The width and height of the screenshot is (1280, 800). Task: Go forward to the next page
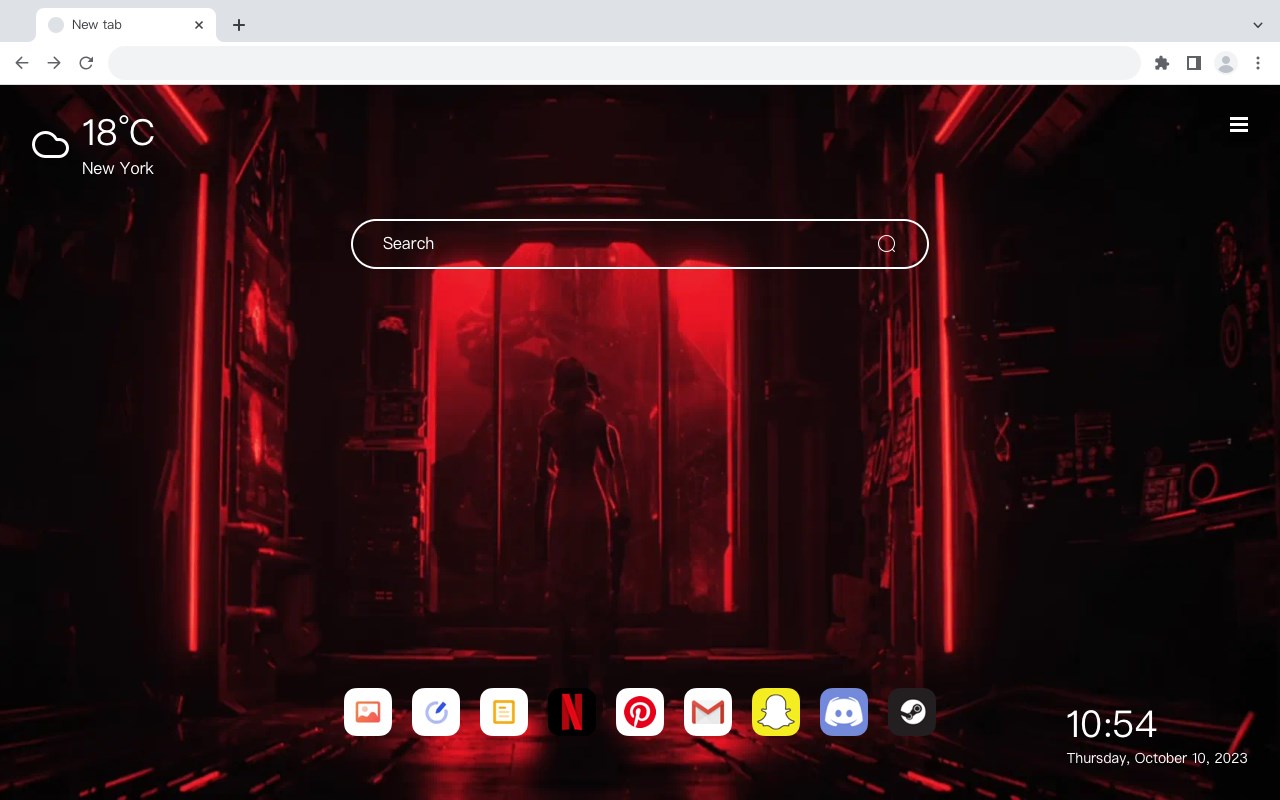point(54,63)
